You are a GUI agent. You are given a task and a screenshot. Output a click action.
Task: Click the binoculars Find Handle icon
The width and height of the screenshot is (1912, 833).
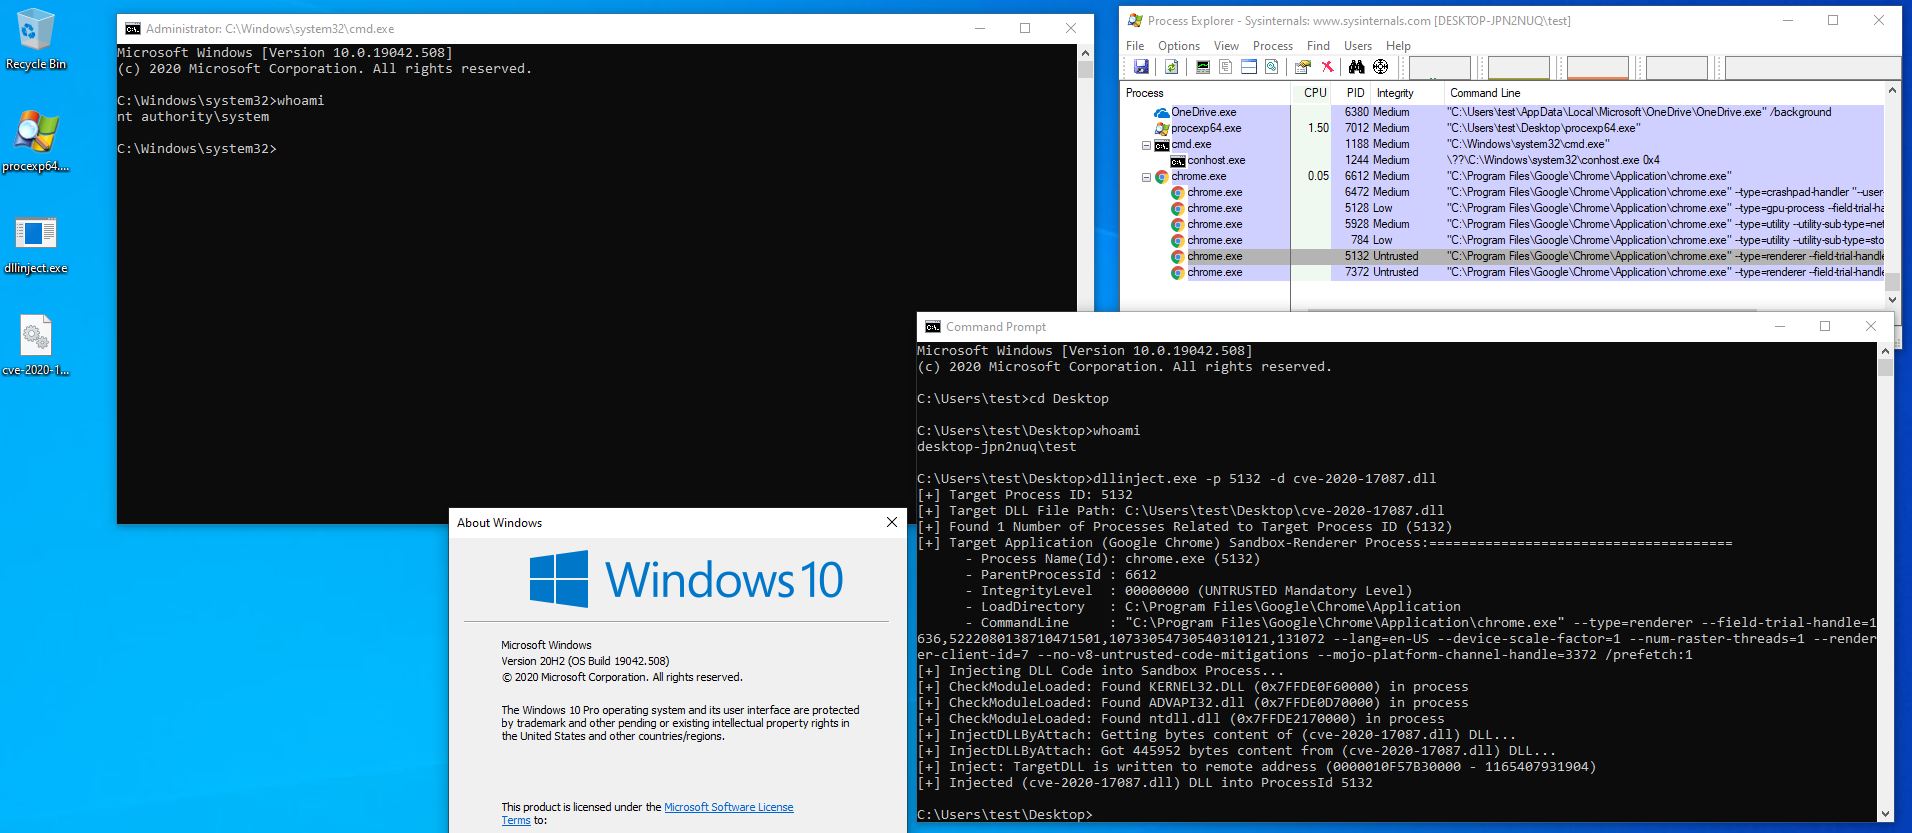click(1357, 67)
